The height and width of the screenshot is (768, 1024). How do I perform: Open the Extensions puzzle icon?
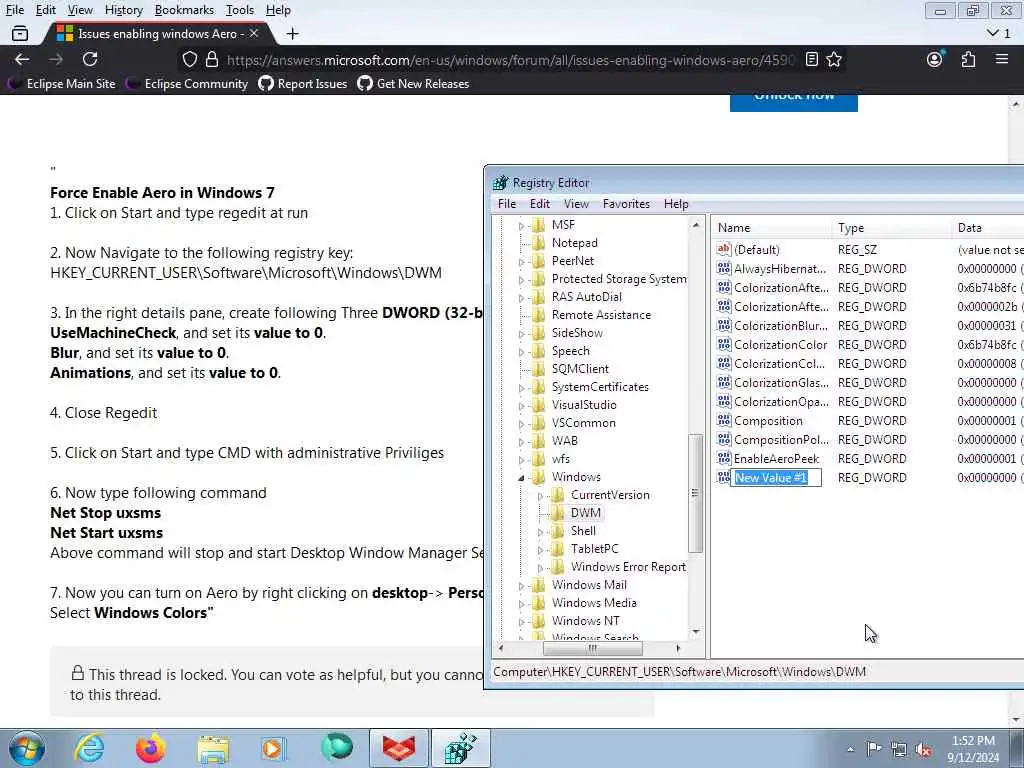(x=968, y=59)
